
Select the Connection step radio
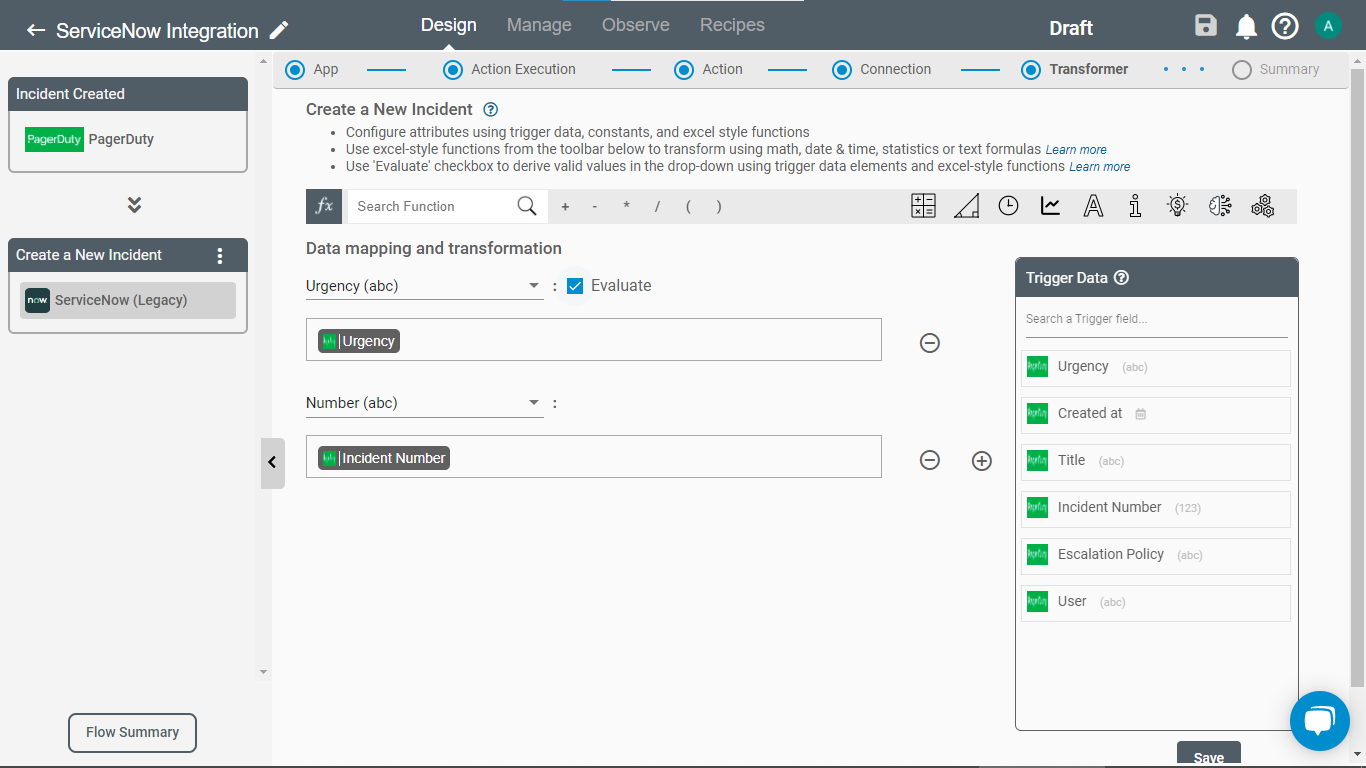(842, 70)
